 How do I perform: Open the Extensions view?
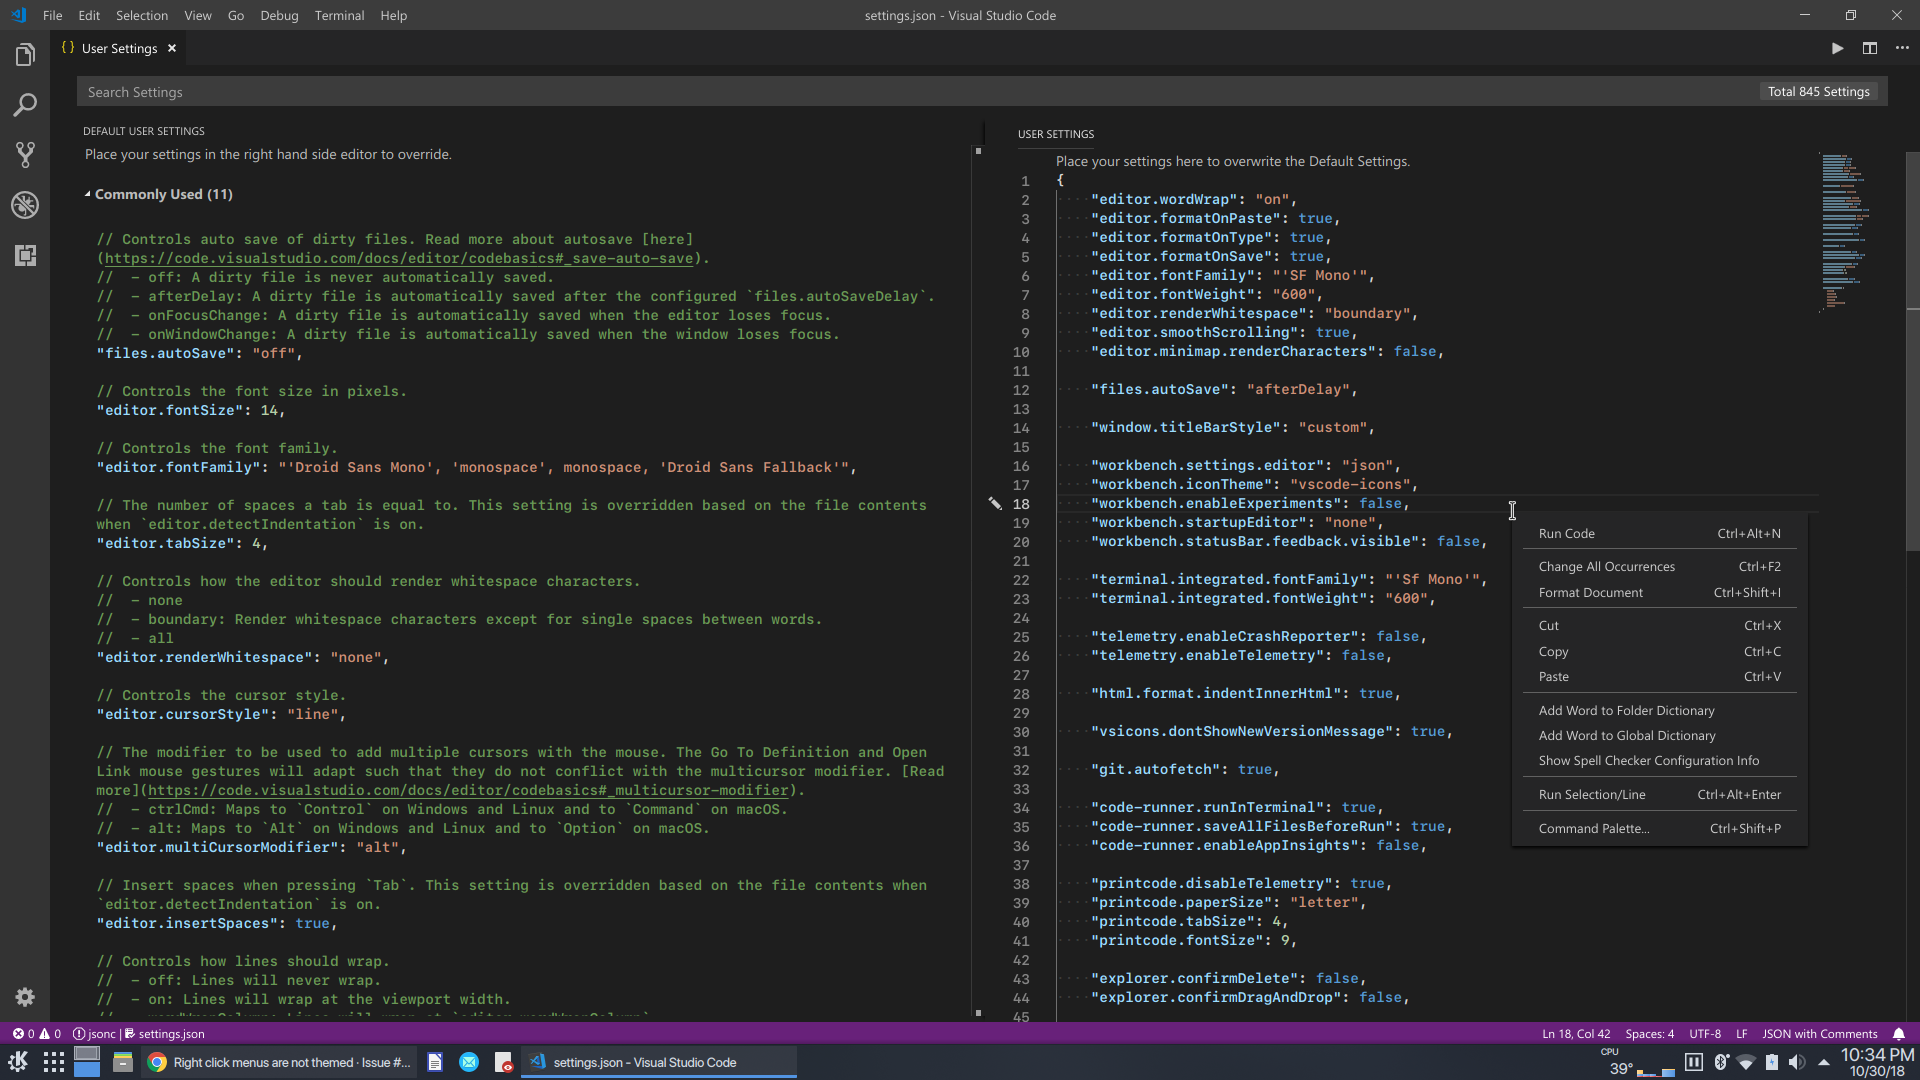pos(25,256)
